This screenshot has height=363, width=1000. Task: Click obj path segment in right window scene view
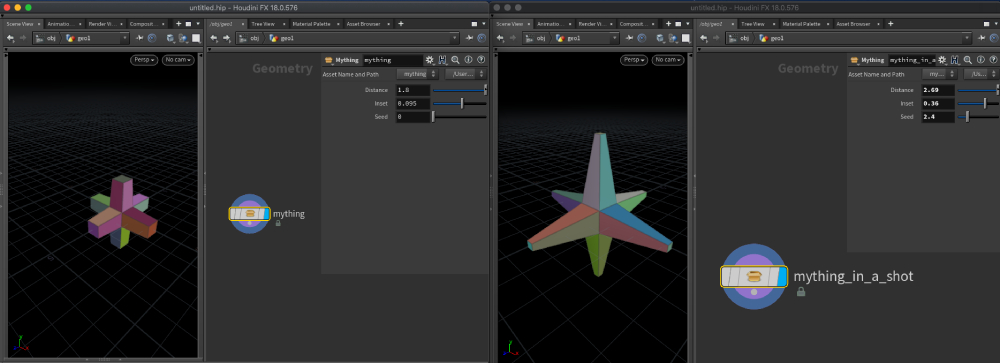[x=536, y=38]
